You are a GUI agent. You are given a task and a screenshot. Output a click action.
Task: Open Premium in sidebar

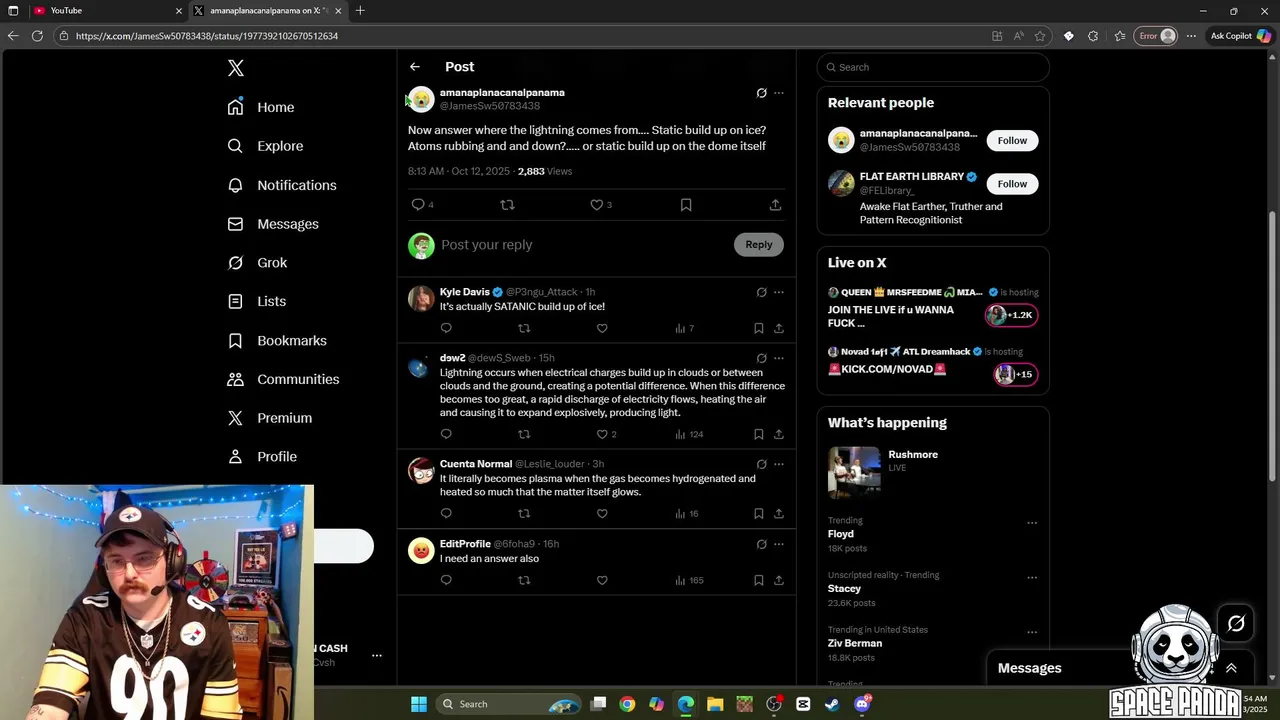coord(270,418)
